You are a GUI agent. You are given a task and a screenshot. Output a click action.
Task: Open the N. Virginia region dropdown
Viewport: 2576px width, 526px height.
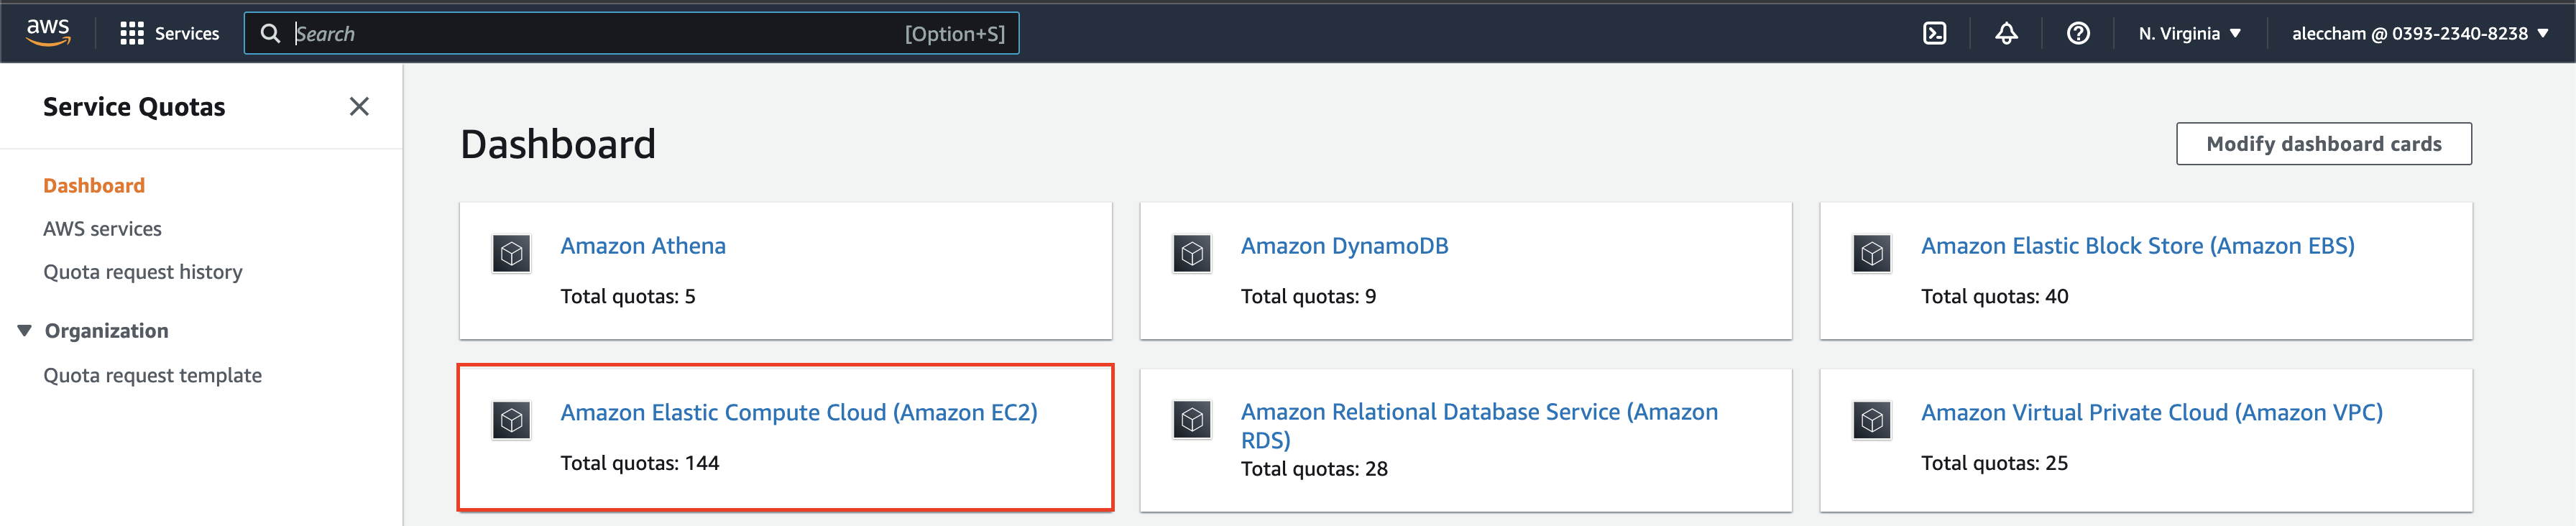pos(2190,34)
